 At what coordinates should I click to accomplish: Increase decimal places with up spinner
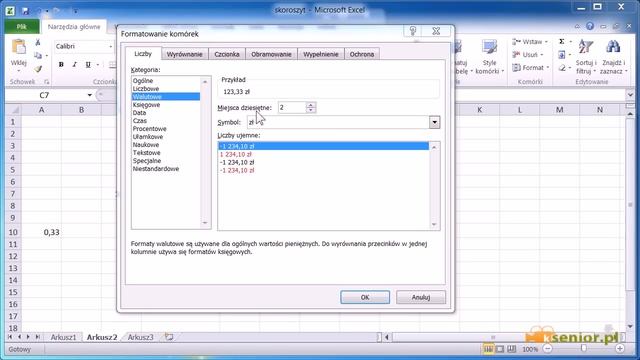[311, 105]
